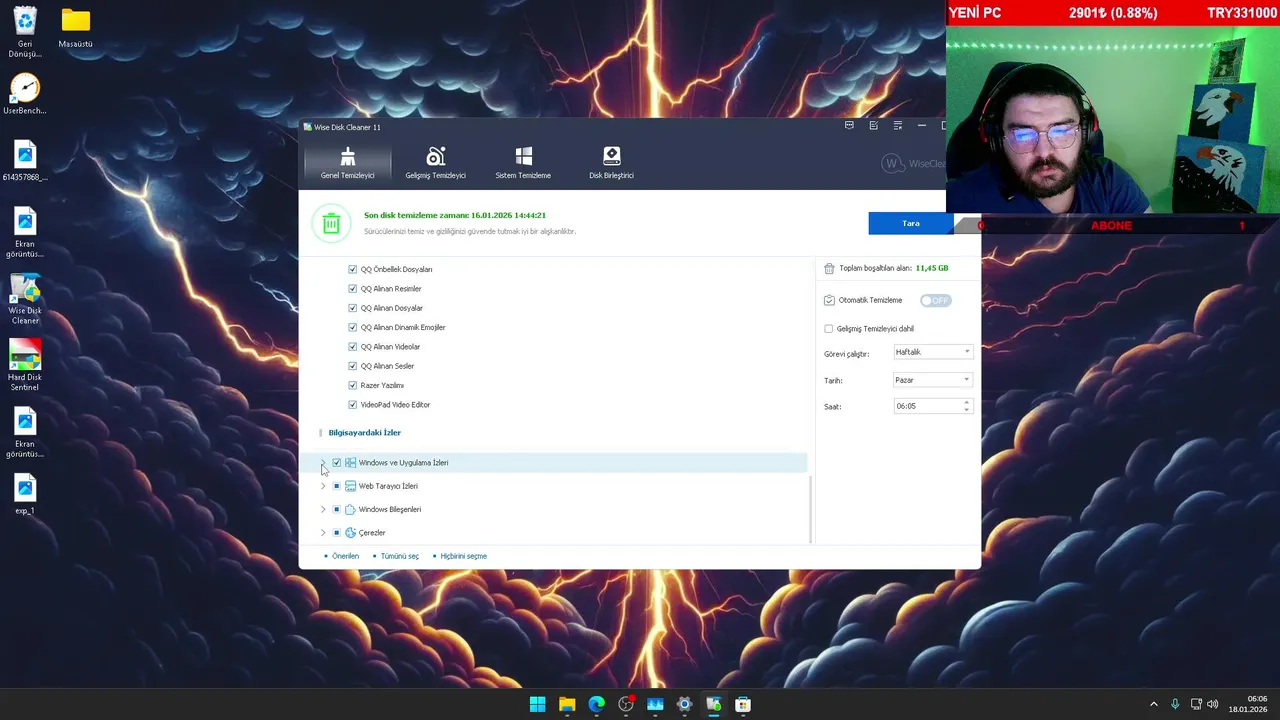Open the Sistem Temizleme tab
This screenshot has width=1280, height=720.
pos(523,162)
